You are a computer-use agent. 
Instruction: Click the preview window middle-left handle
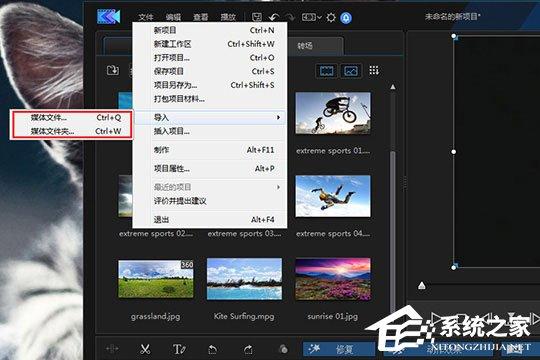pos(454,152)
